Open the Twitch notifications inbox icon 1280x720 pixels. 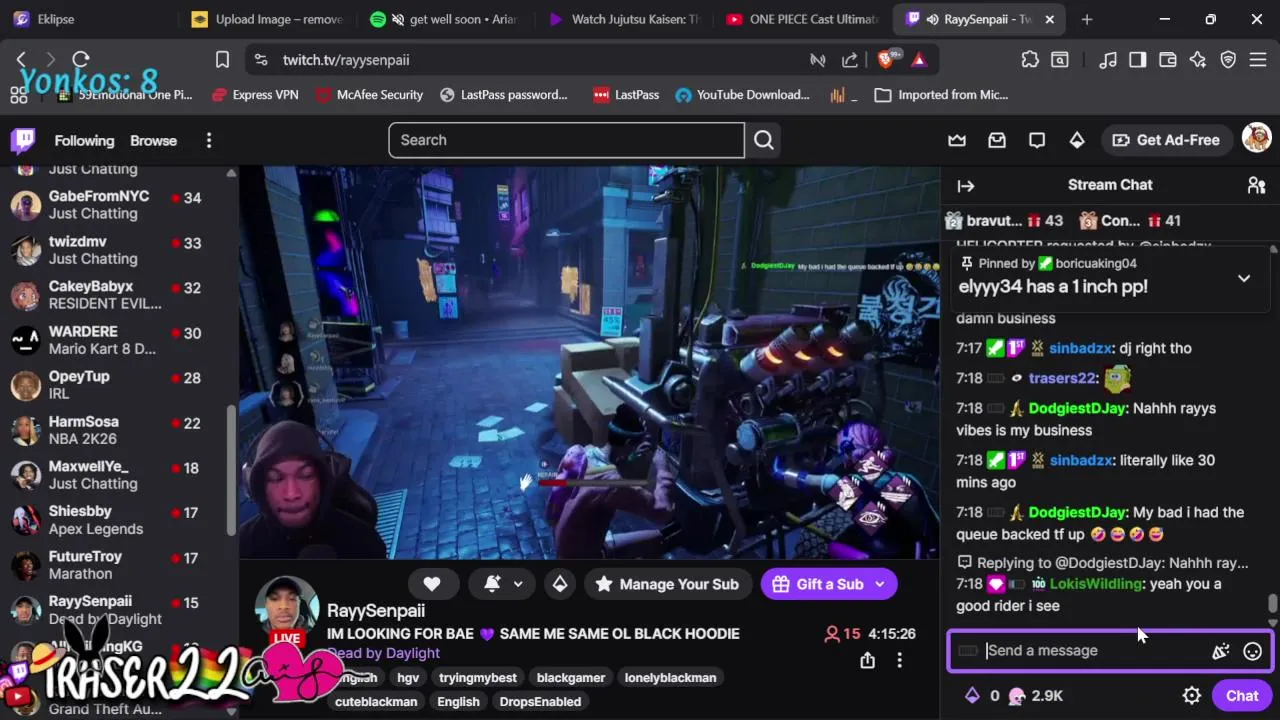[x=997, y=140]
